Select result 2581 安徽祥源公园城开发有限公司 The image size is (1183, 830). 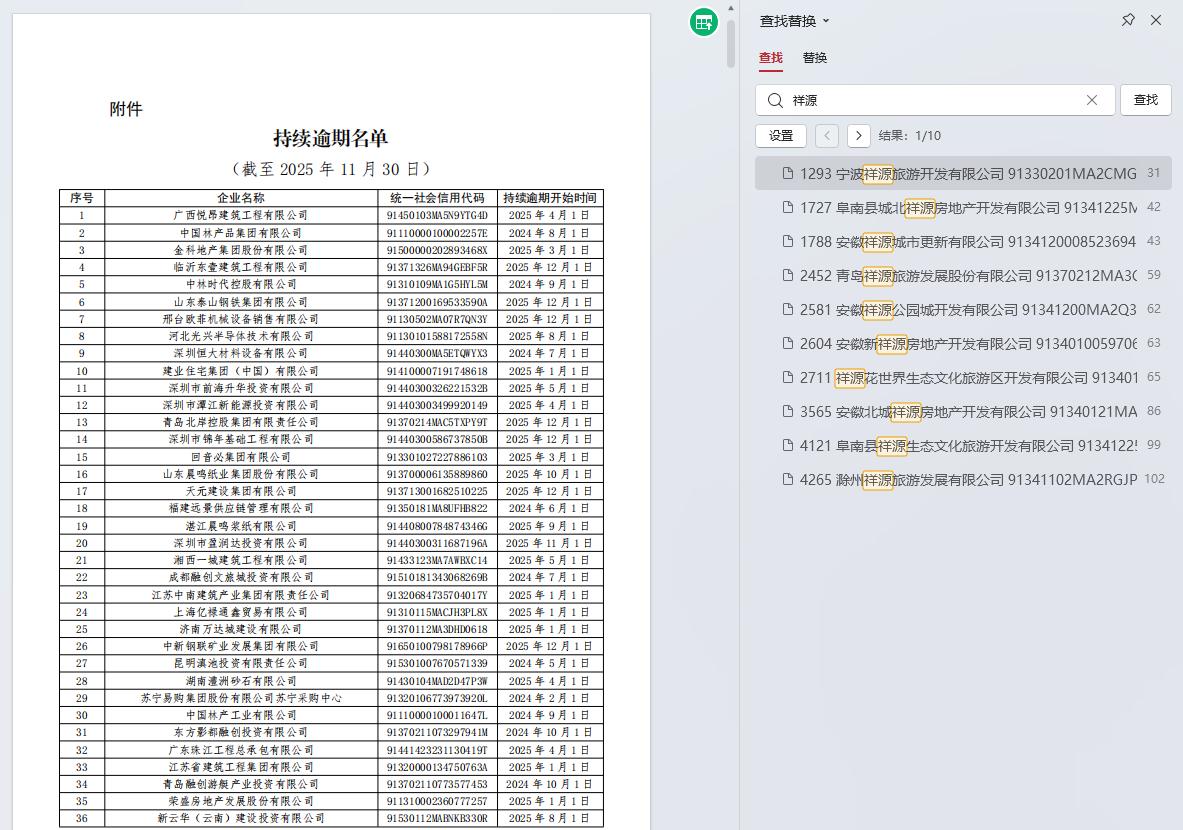[x=963, y=309]
